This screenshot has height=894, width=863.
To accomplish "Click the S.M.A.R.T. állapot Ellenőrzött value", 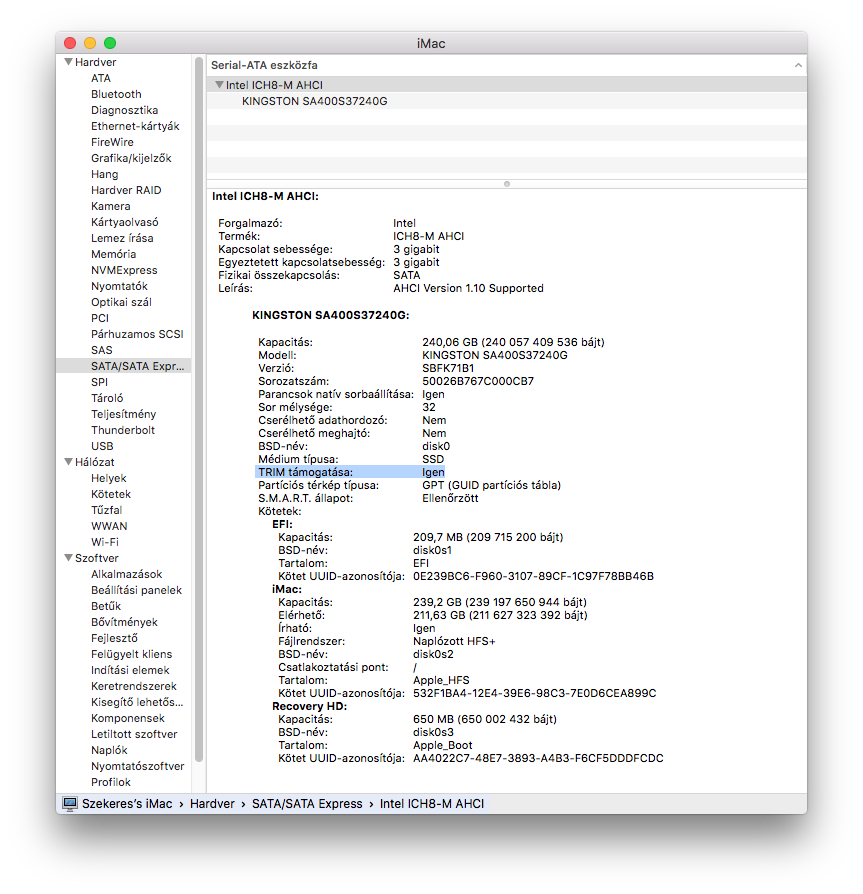I will click(450, 498).
